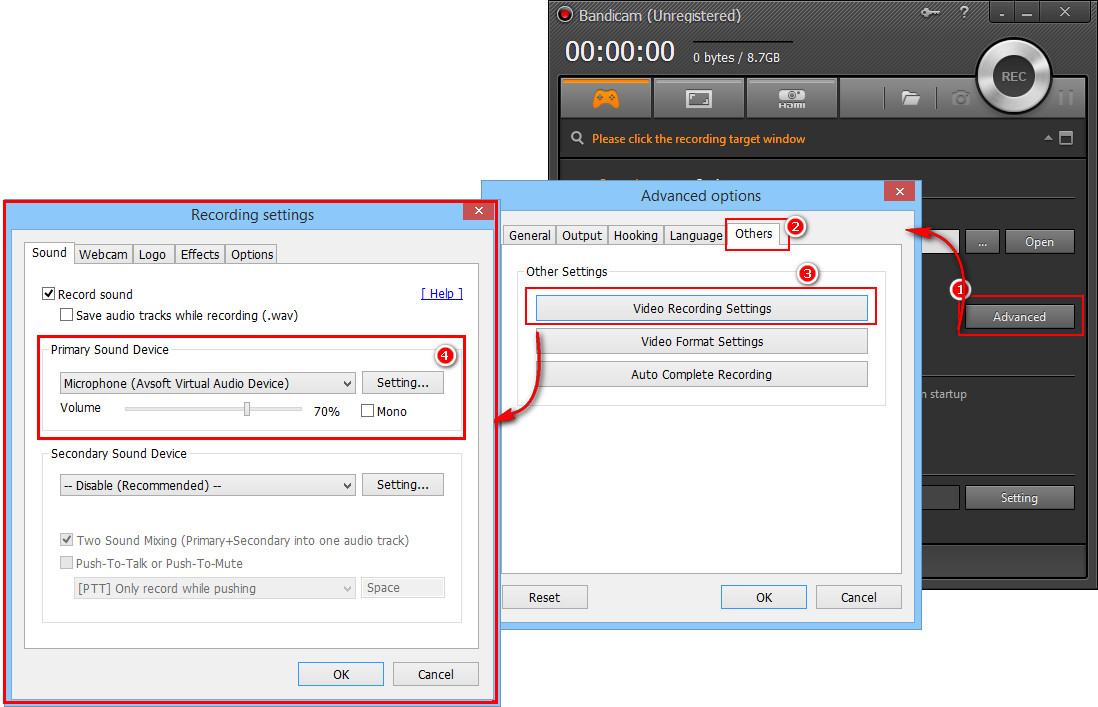Click the browse ellipsis button in Bandicam
The height and width of the screenshot is (707, 1098).
tap(982, 242)
